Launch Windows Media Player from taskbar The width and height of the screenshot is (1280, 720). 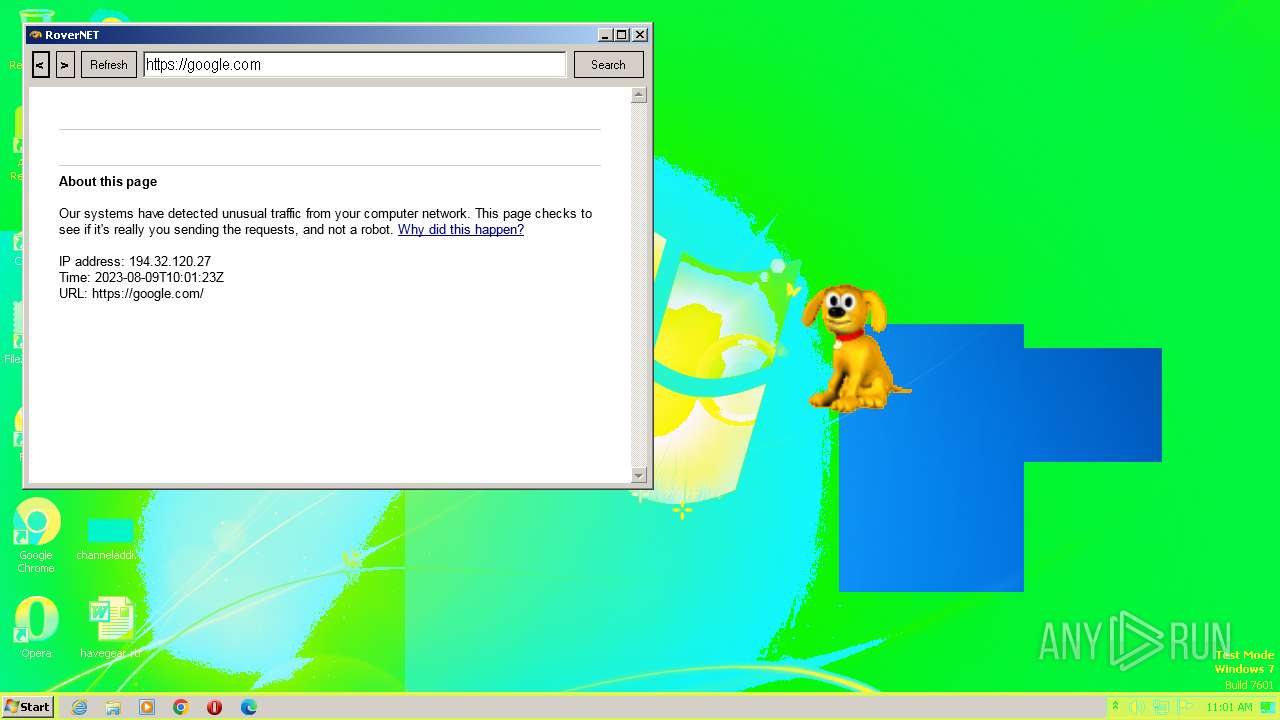147,707
